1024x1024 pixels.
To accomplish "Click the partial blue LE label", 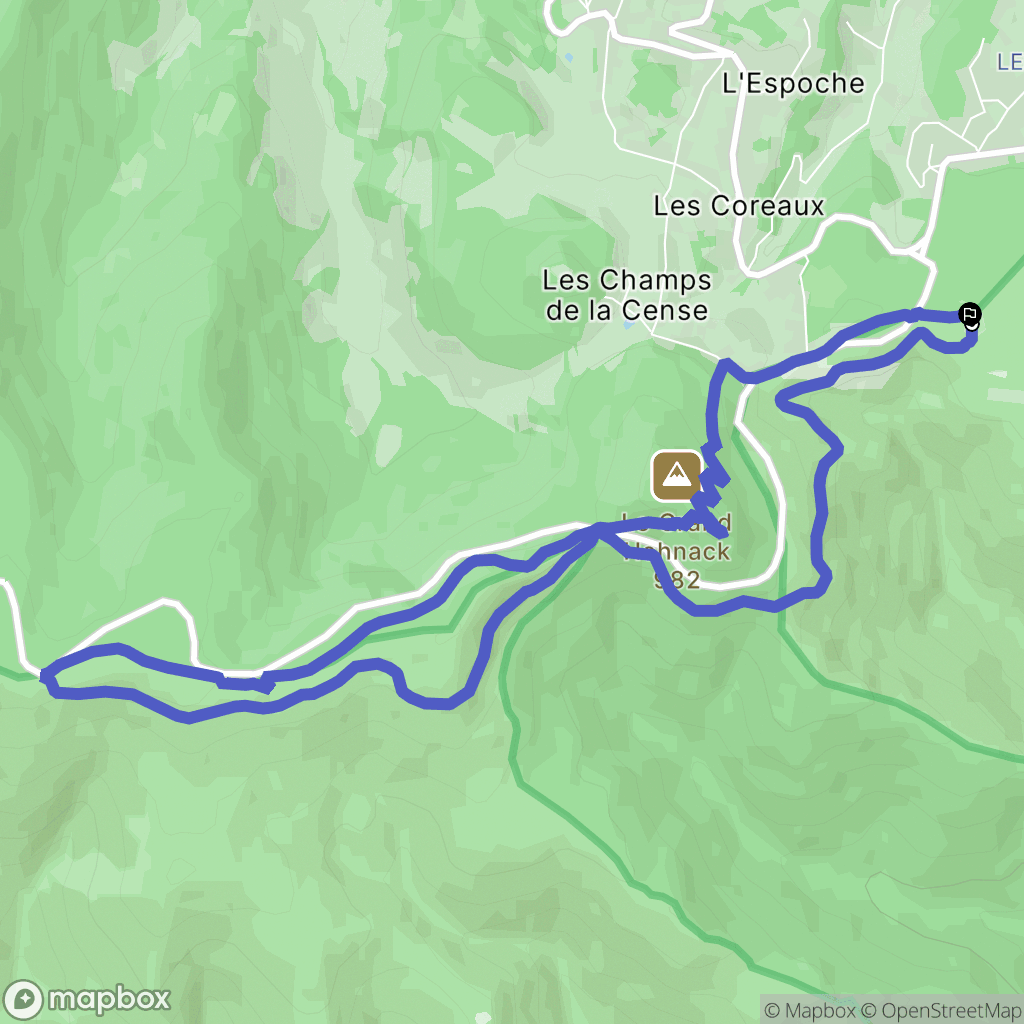I will coord(1010,63).
